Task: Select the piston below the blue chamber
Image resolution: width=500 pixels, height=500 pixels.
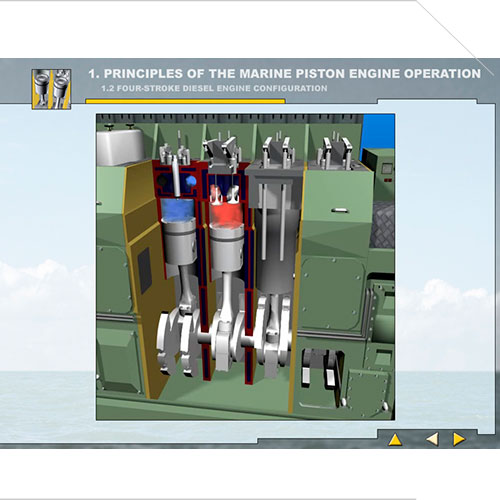Action: (179, 242)
